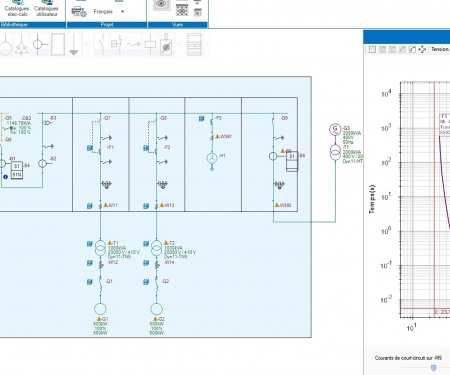The width and height of the screenshot is (450, 375).
Task: Click the Vues ribbon group label
Action: click(177, 25)
